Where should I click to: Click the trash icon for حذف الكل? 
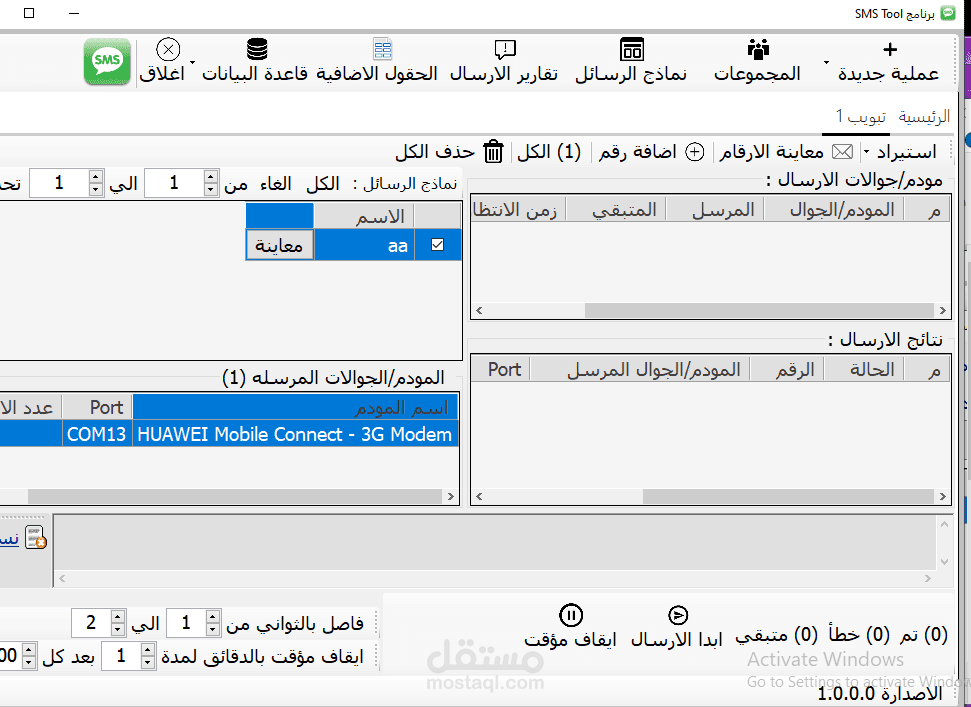[x=493, y=152]
